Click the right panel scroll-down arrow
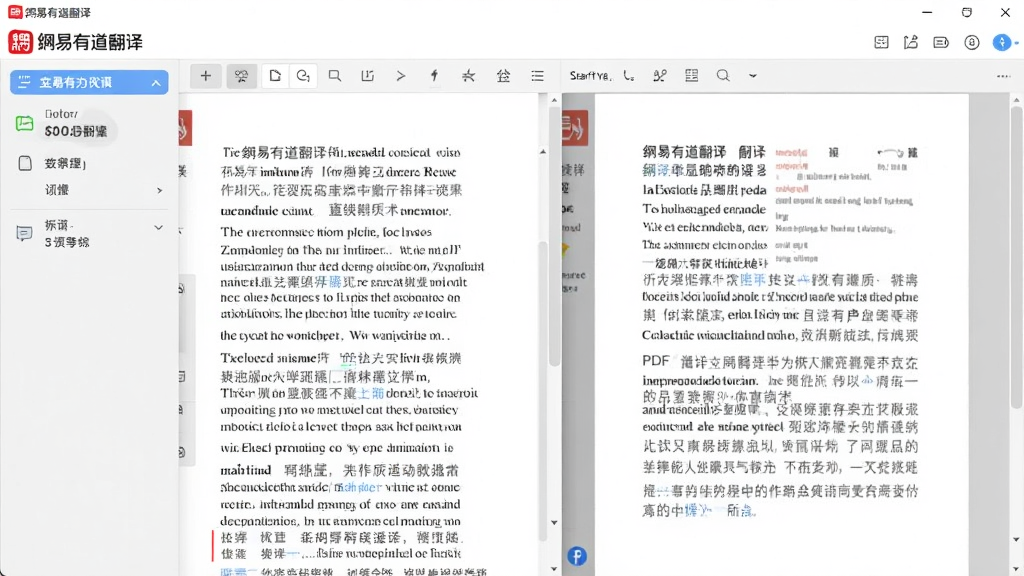The image size is (1024, 576). click(x=1016, y=539)
